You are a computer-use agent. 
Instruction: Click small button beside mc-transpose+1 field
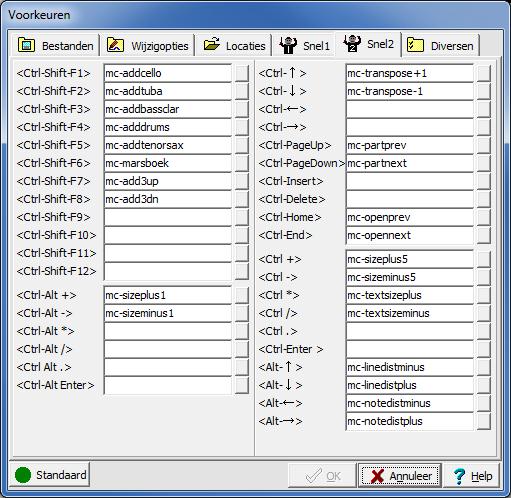tap(484, 73)
